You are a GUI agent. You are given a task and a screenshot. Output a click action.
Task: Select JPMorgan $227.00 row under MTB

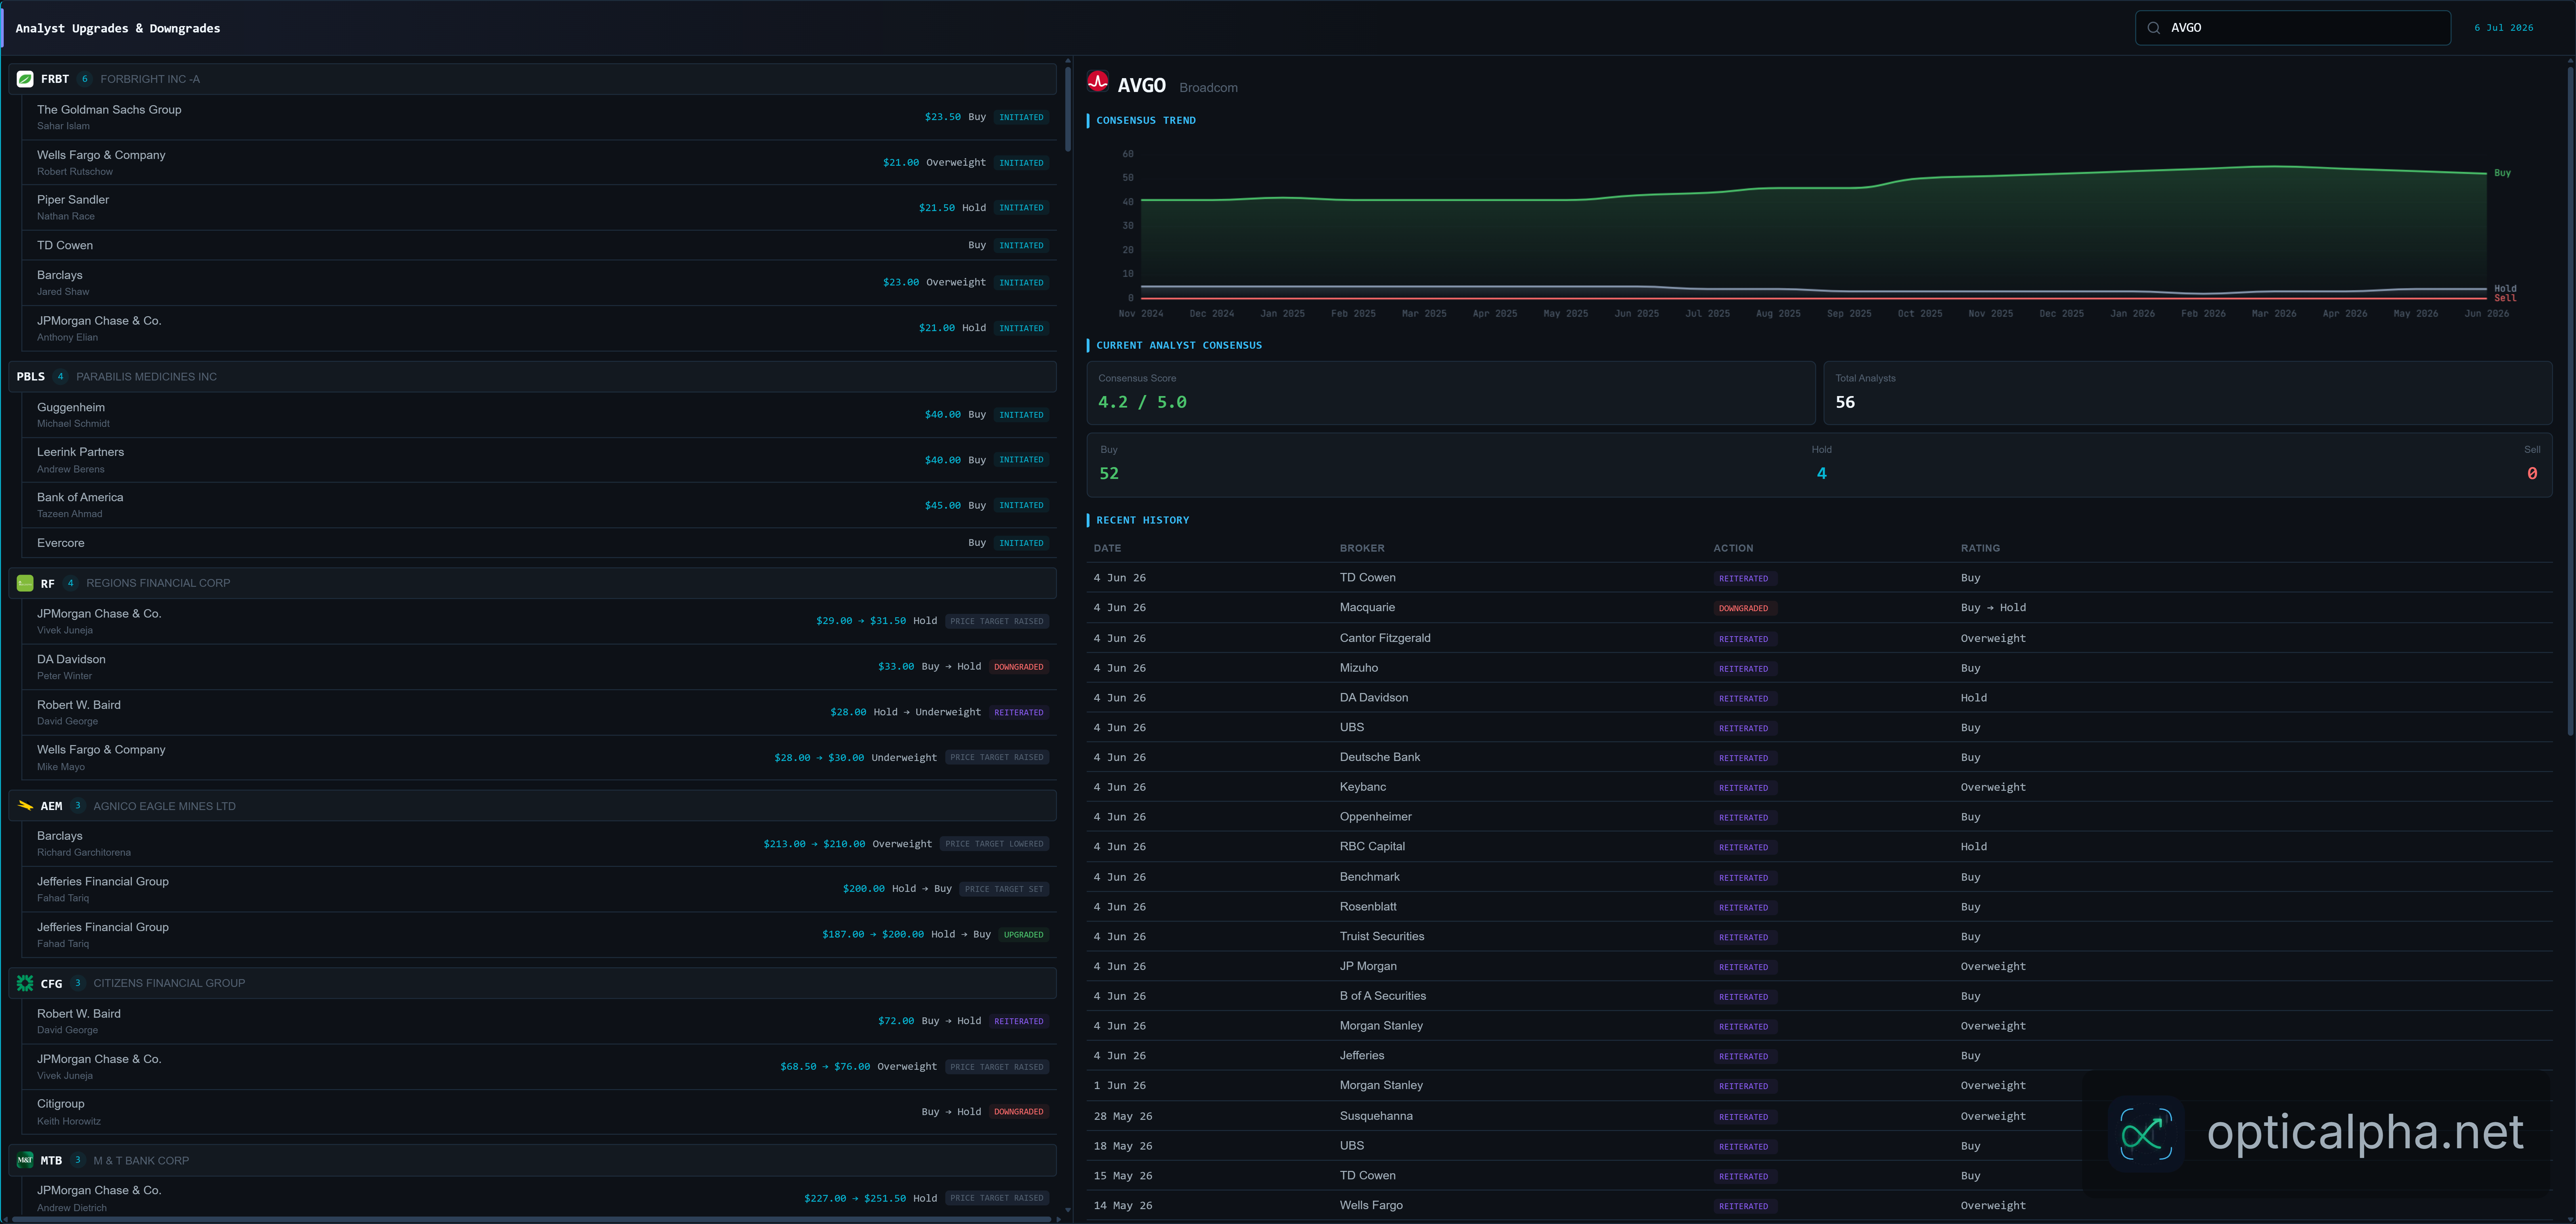(539, 1198)
